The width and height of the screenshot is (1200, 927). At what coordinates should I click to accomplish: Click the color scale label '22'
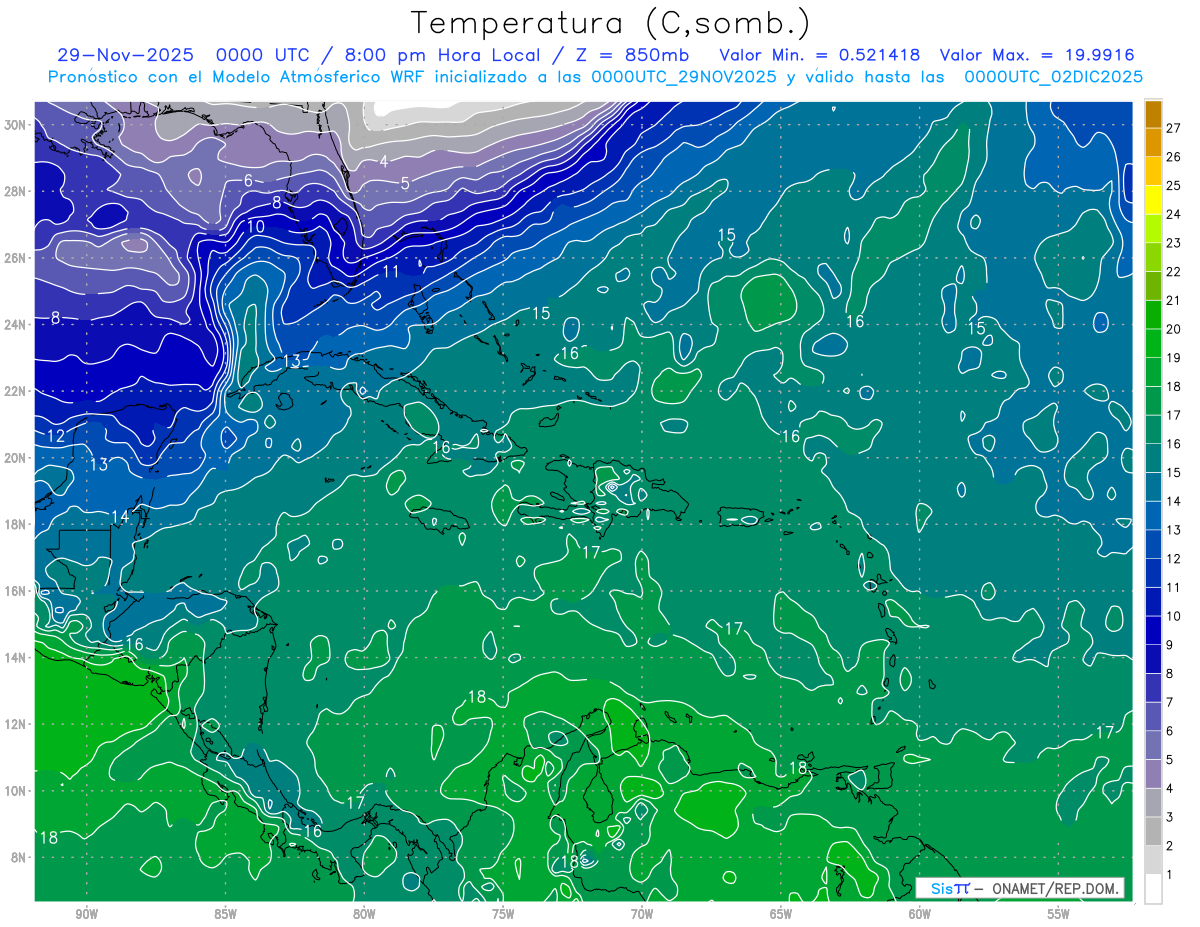1174,271
